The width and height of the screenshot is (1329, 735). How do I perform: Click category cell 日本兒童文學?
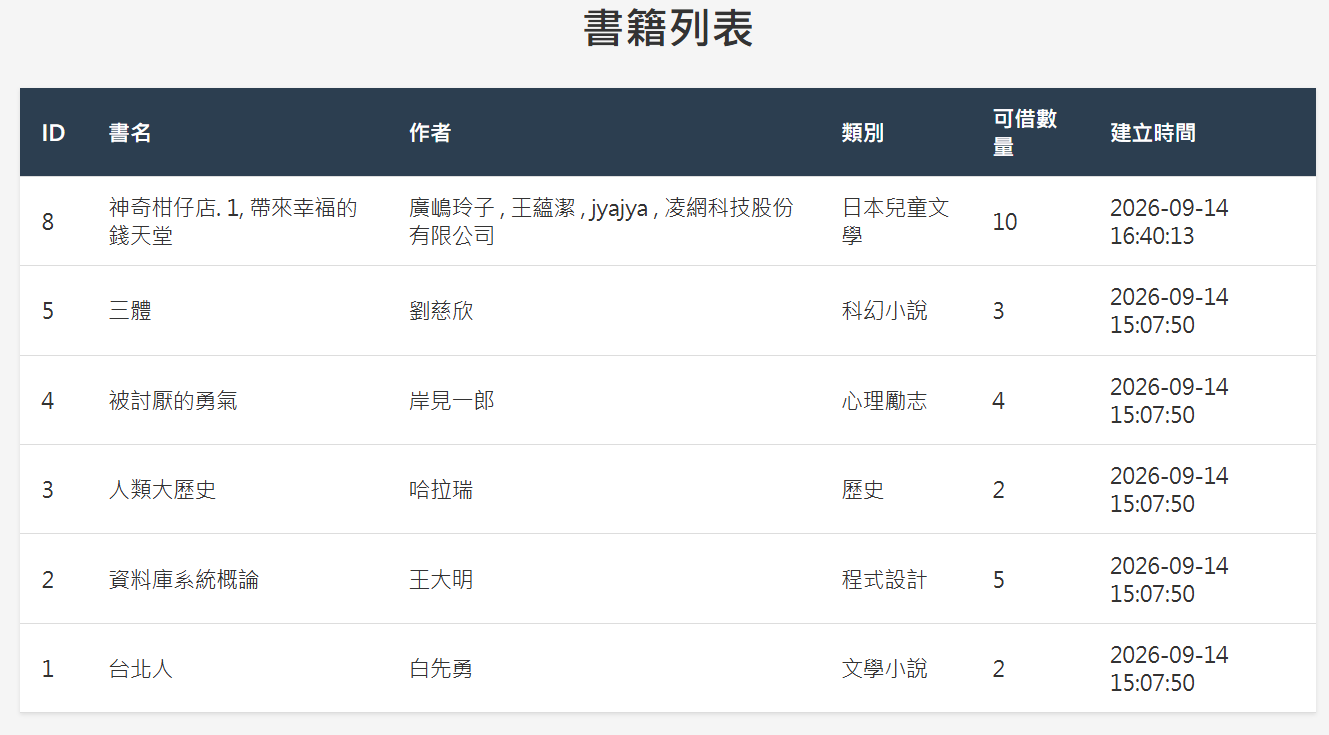896,222
